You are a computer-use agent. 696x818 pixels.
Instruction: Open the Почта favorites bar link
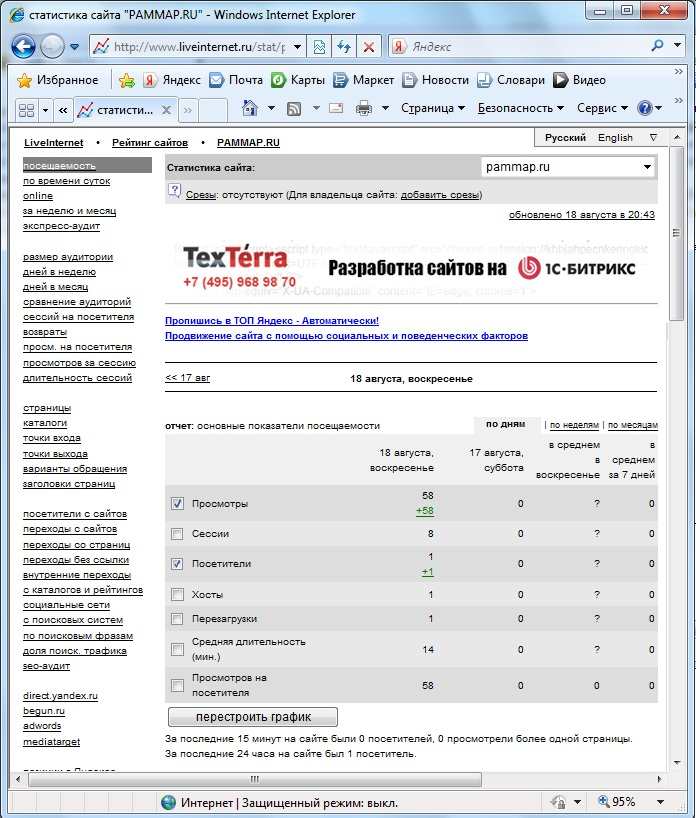tap(236, 80)
